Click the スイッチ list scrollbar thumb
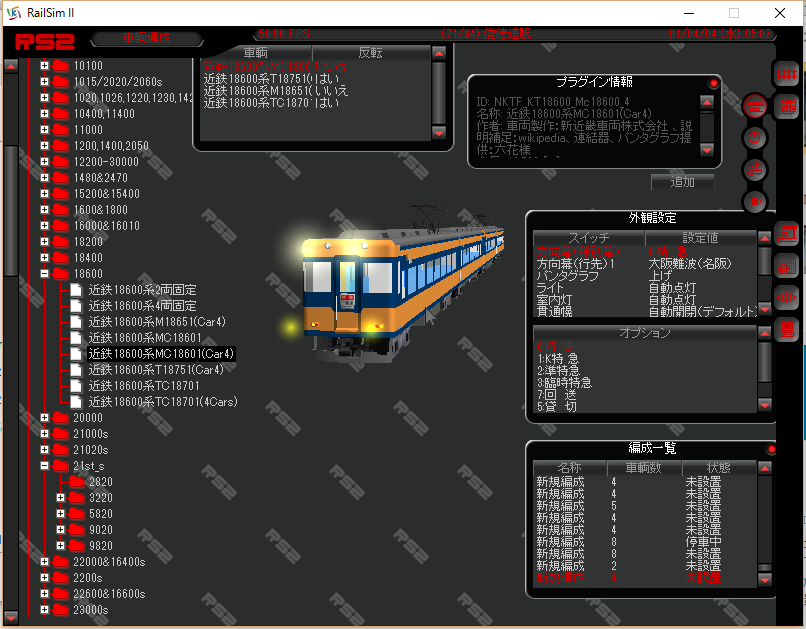Viewport: 806px width, 629px height. click(x=765, y=261)
